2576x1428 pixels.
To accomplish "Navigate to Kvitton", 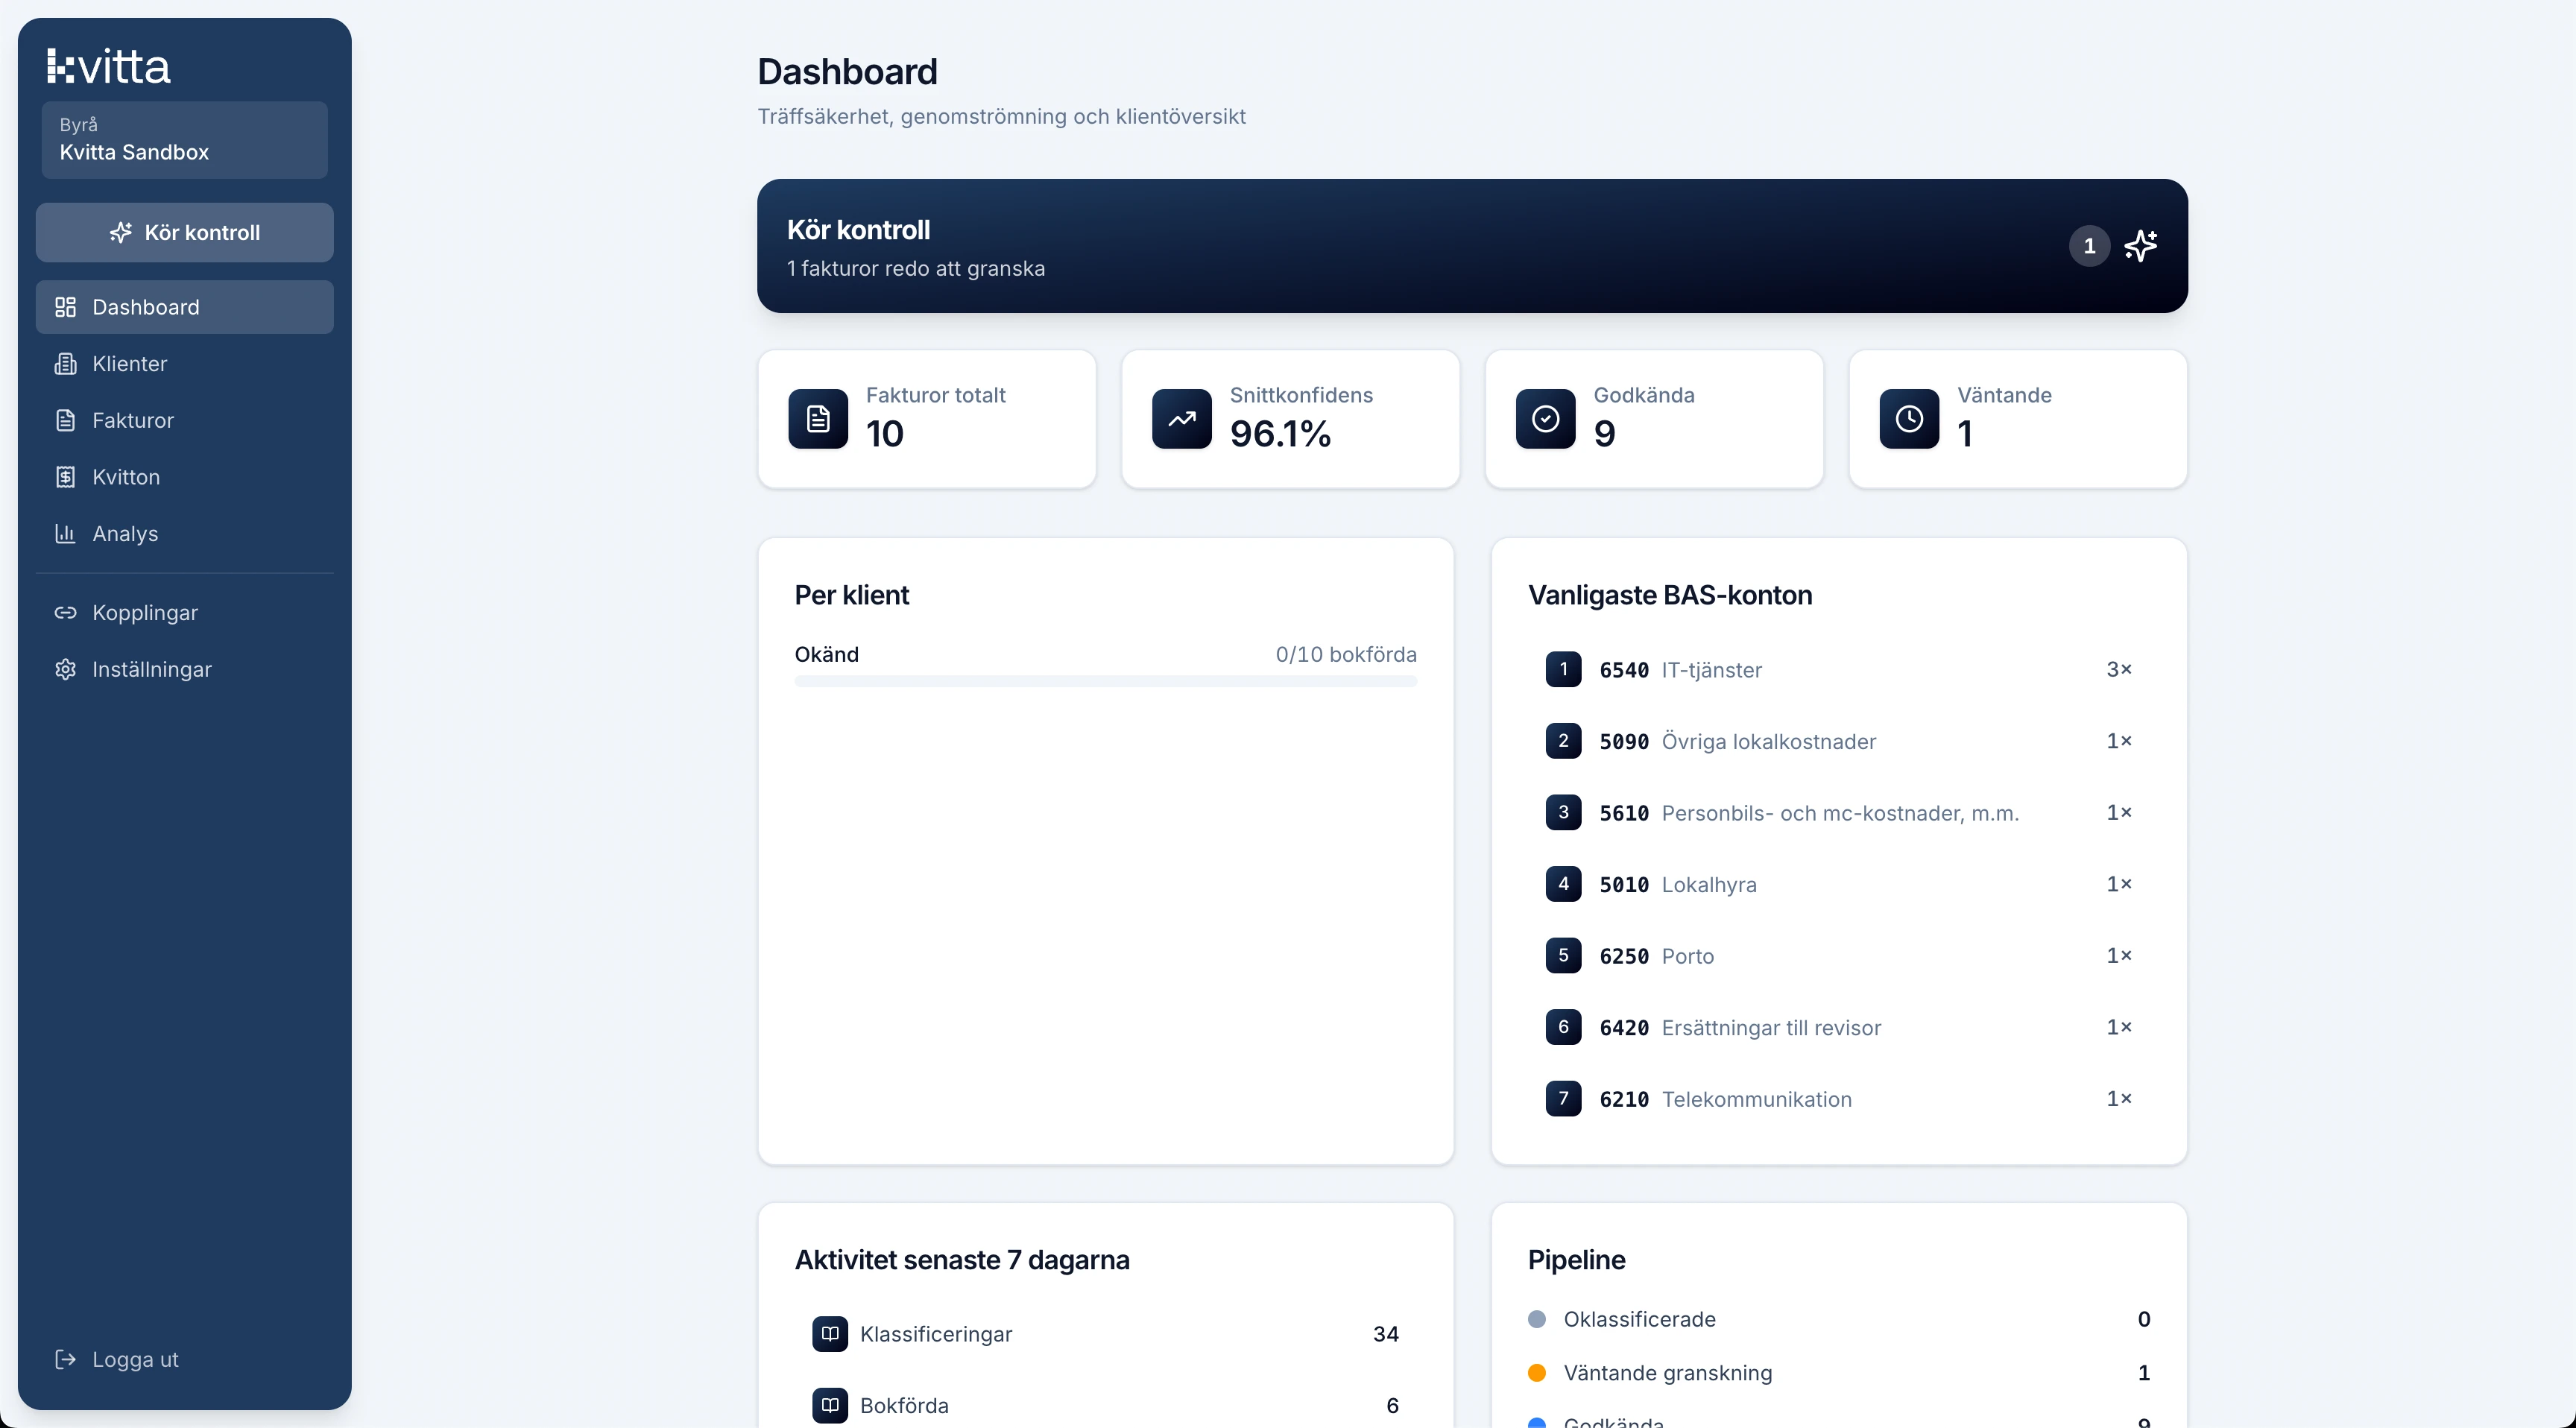I will pyautogui.click(x=185, y=477).
